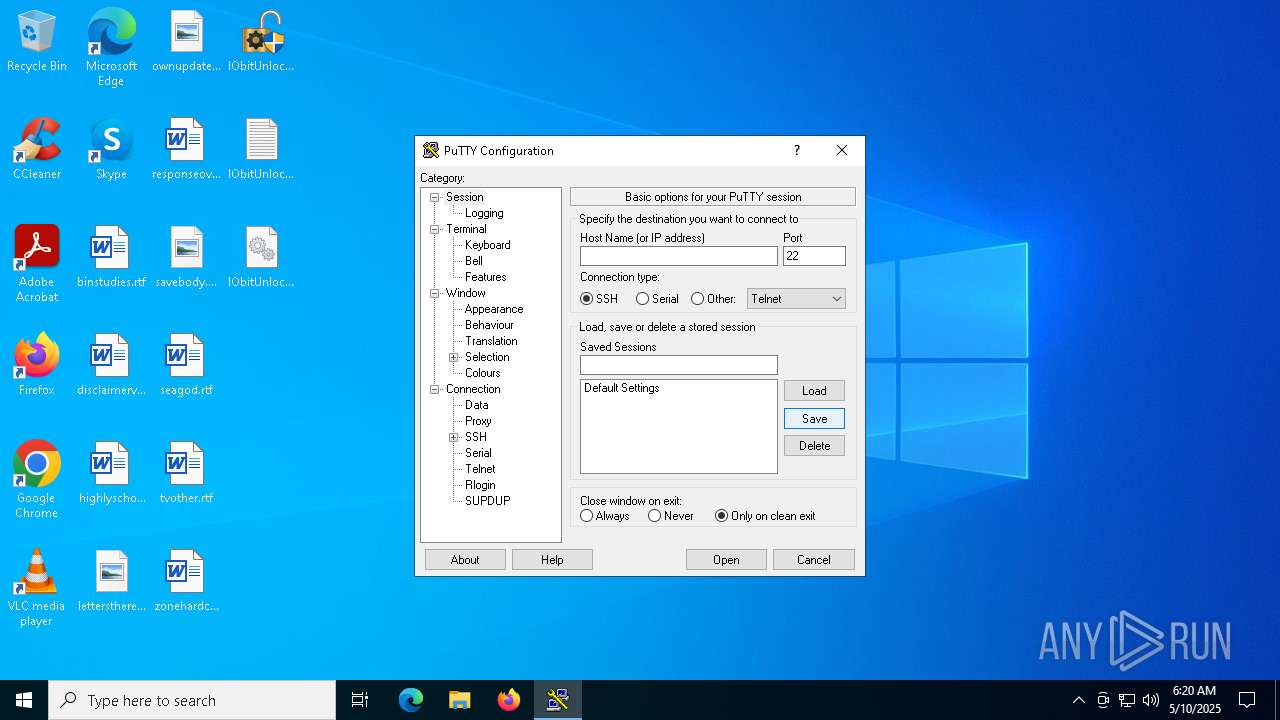1280x720 pixels.
Task: Select the highlyscho Word document icon
Action: pos(111,474)
